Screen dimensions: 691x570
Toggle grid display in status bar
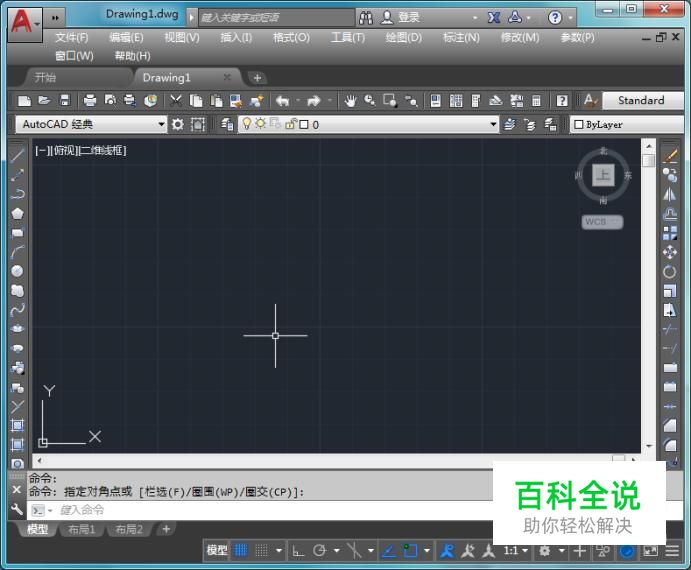pyautogui.click(x=241, y=550)
